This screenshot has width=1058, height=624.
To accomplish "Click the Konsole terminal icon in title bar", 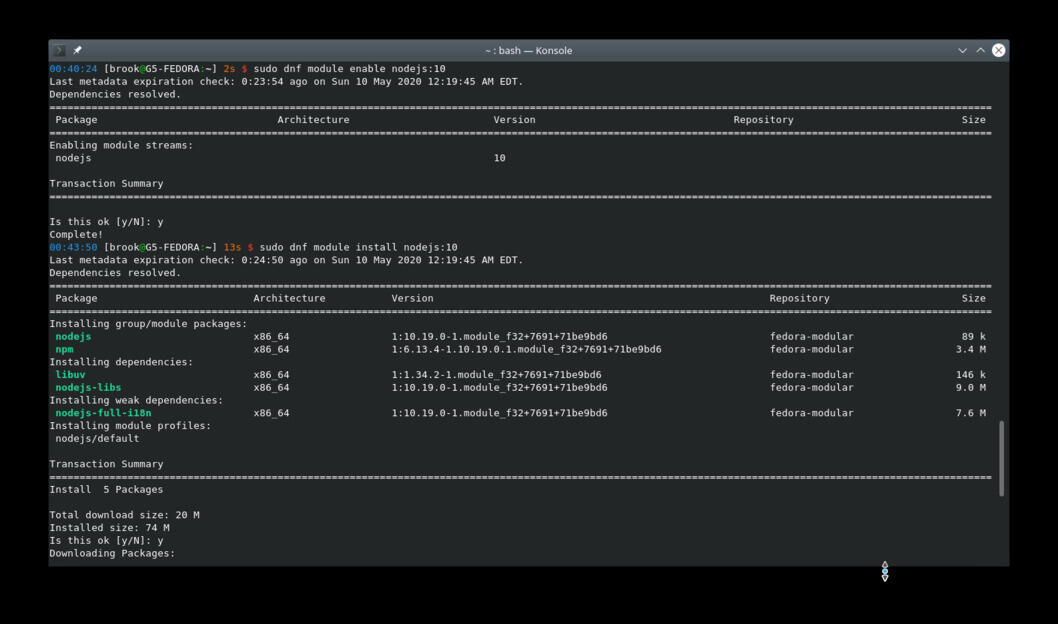I will tap(59, 51).
